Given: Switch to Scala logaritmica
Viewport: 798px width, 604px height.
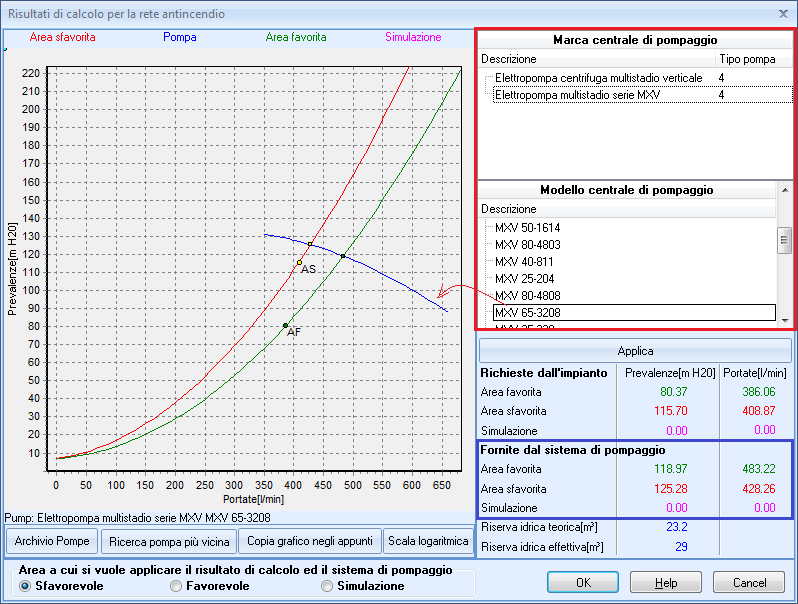Looking at the screenshot, I should [427, 541].
